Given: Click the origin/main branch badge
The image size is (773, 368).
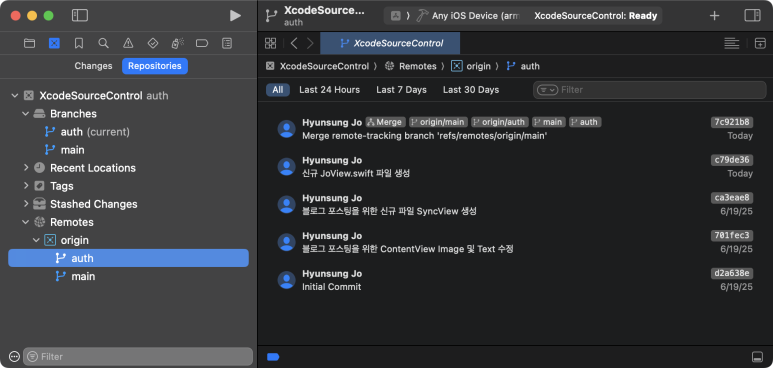Looking at the screenshot, I should (x=438, y=122).
